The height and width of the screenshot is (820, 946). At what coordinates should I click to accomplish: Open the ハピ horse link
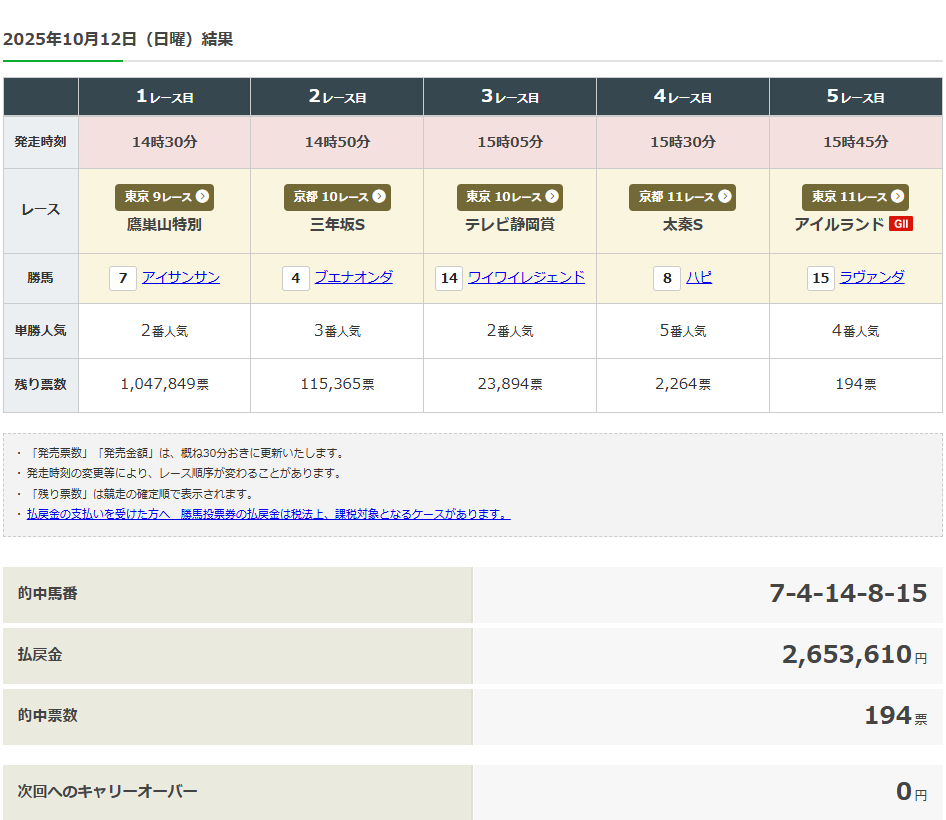699,278
